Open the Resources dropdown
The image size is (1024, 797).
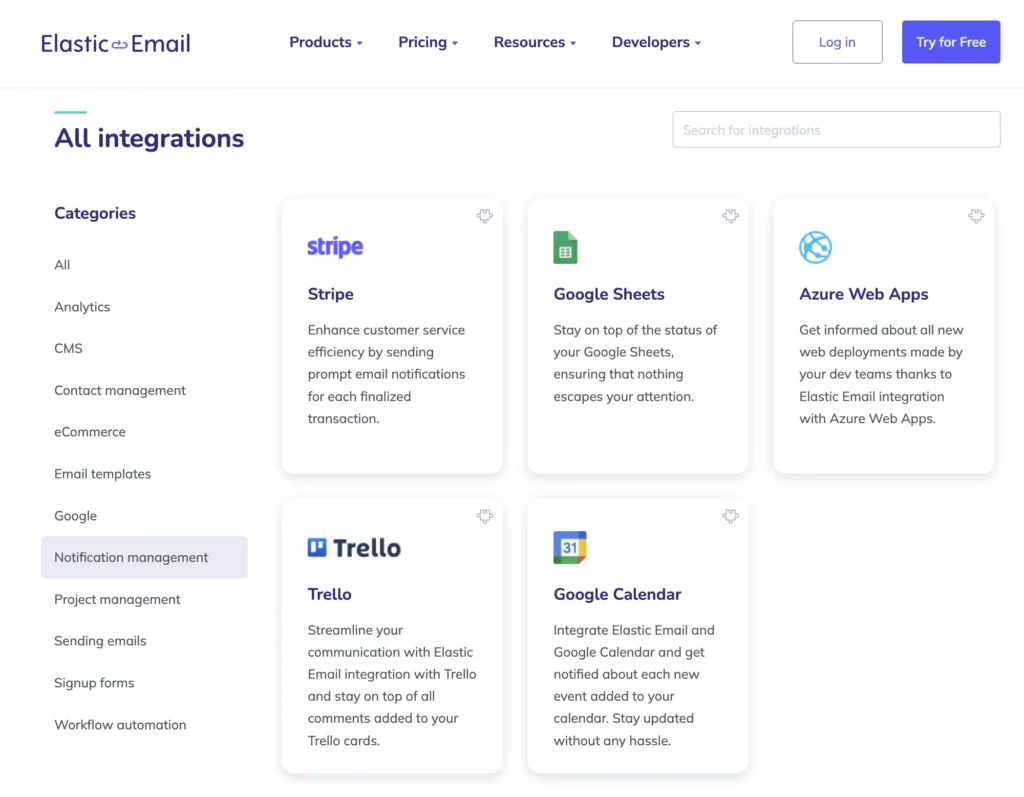point(535,42)
